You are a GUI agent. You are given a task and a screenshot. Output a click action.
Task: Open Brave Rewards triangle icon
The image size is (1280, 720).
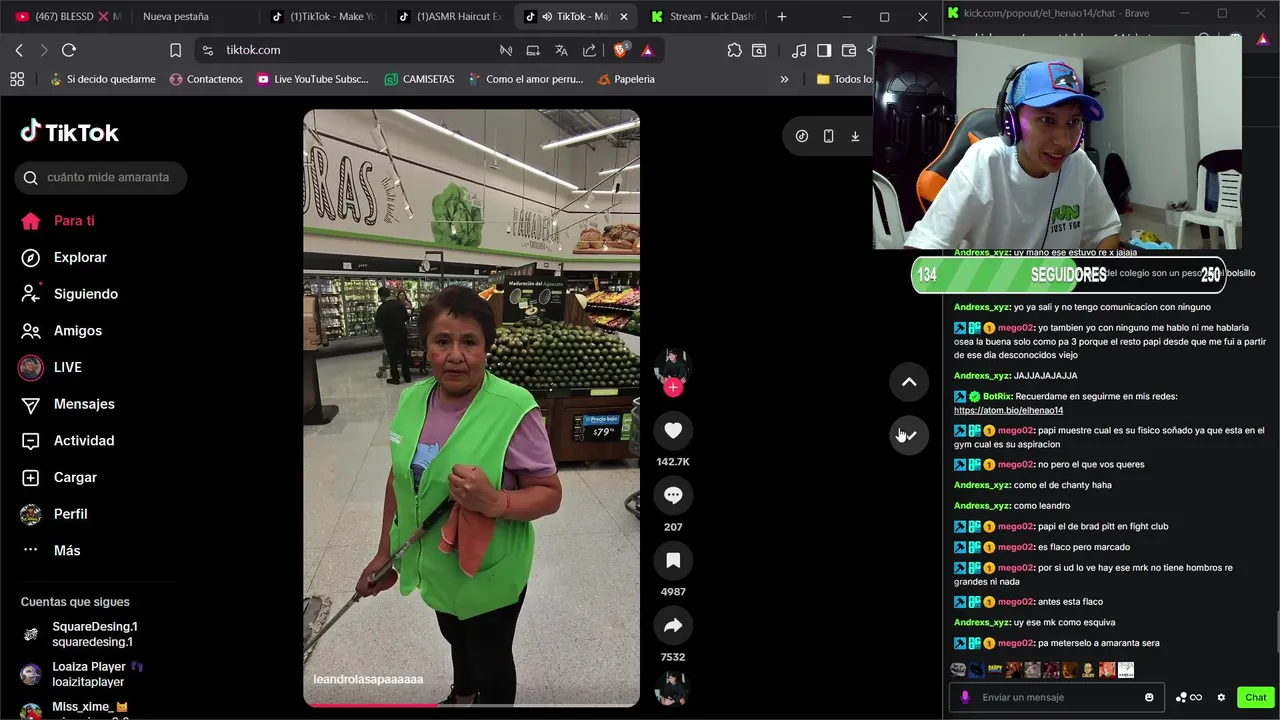pos(647,50)
